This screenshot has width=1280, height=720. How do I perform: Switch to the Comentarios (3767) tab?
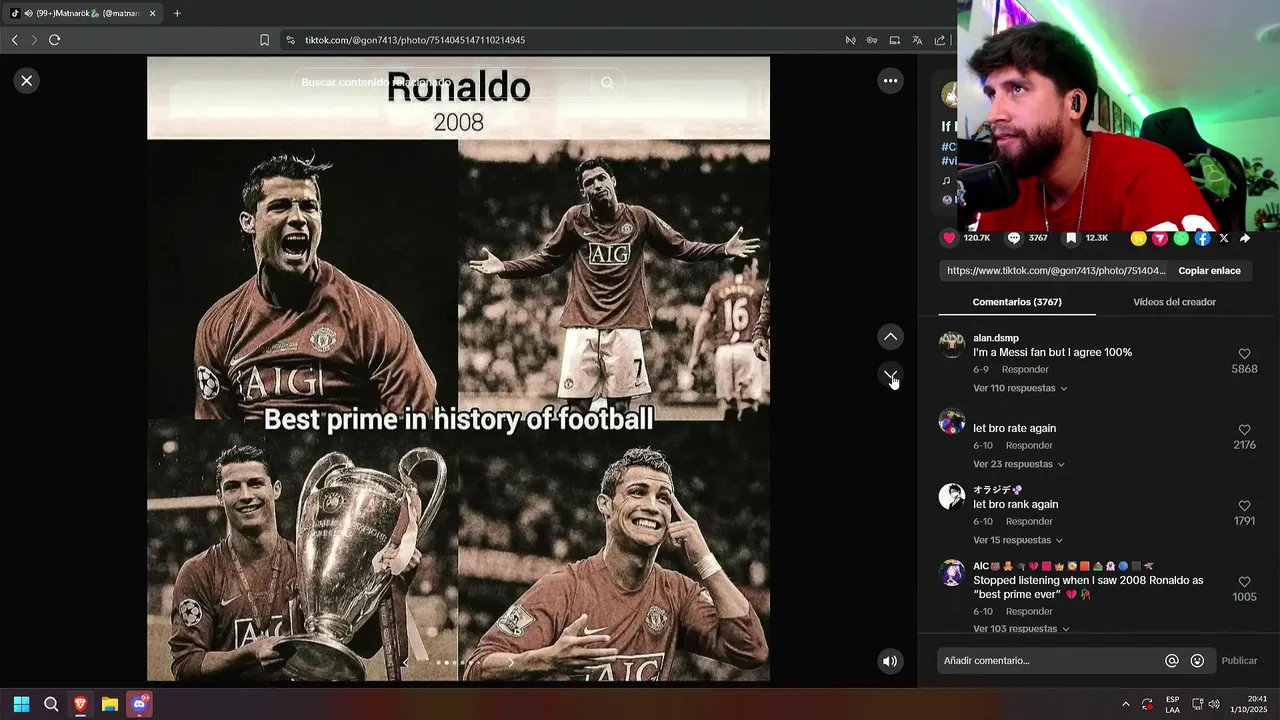coord(1017,302)
